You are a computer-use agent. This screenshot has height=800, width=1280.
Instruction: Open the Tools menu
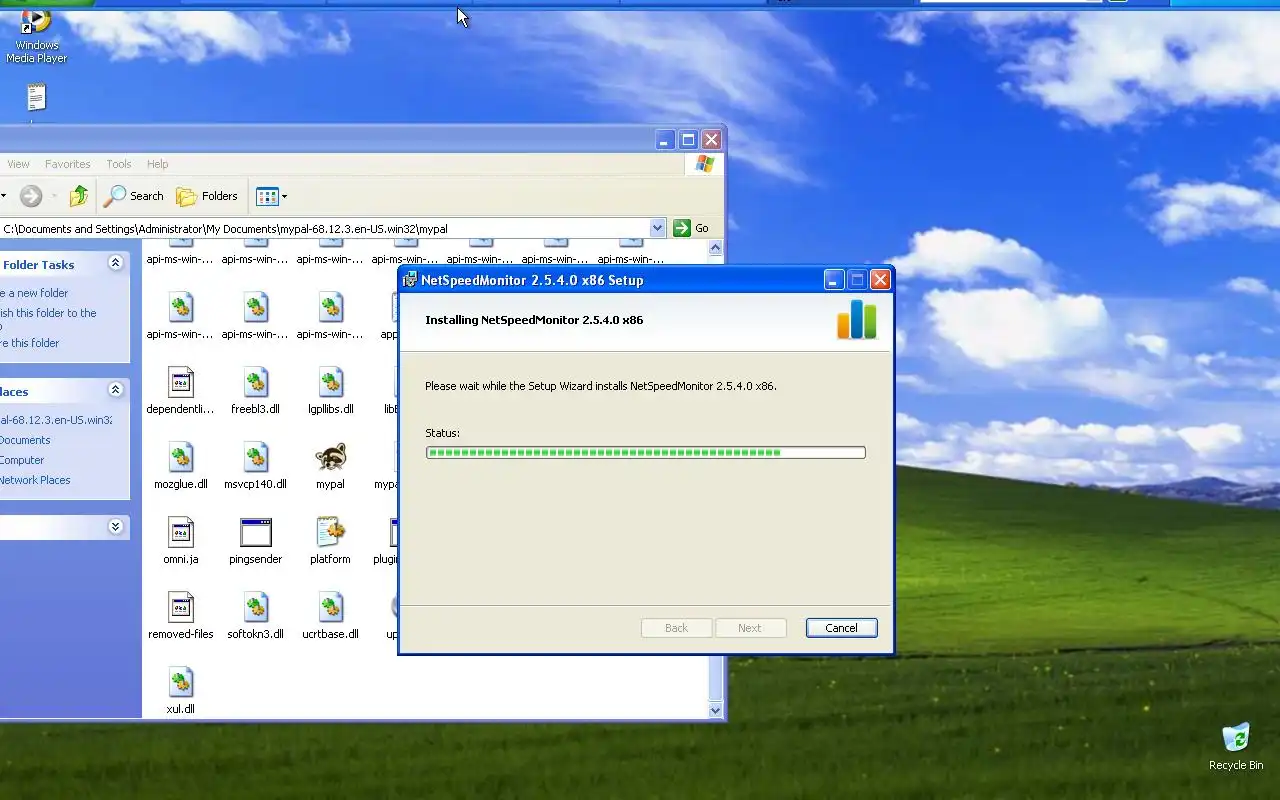[x=119, y=164]
